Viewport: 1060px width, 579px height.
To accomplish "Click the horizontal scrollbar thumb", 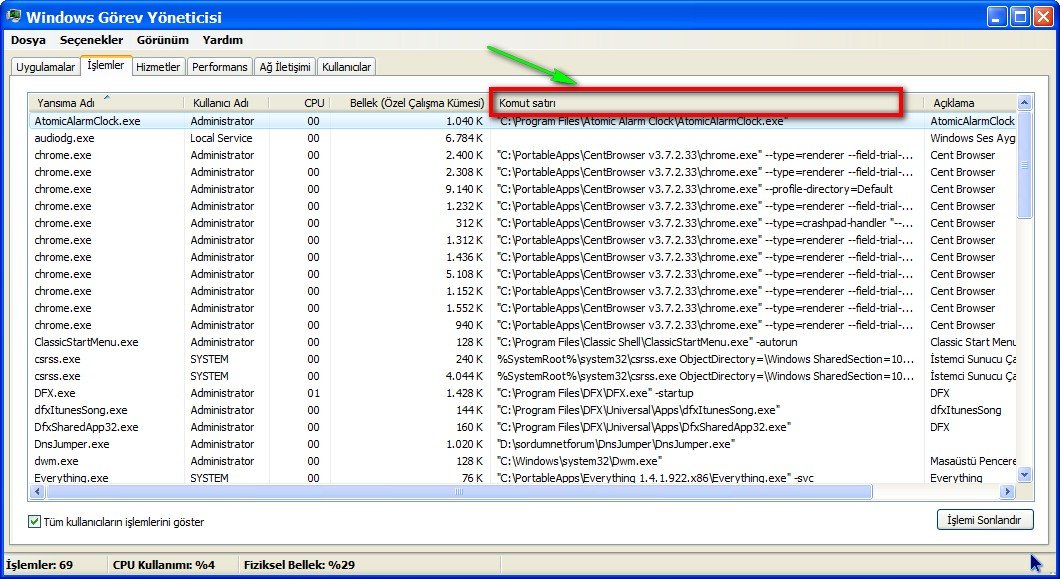I will click(x=458, y=492).
